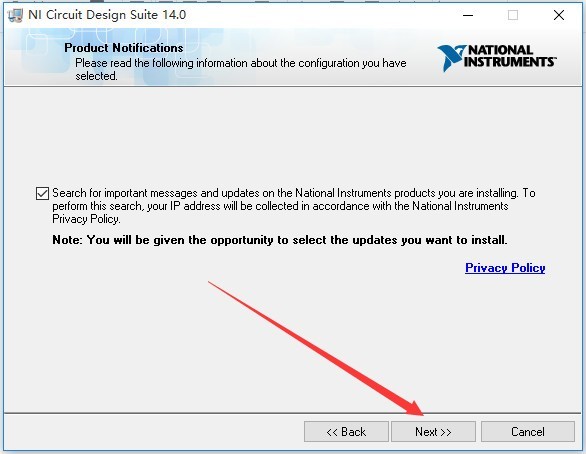Click the 'Please read the following information' subtitle
586x454 pixels.
click(x=241, y=69)
